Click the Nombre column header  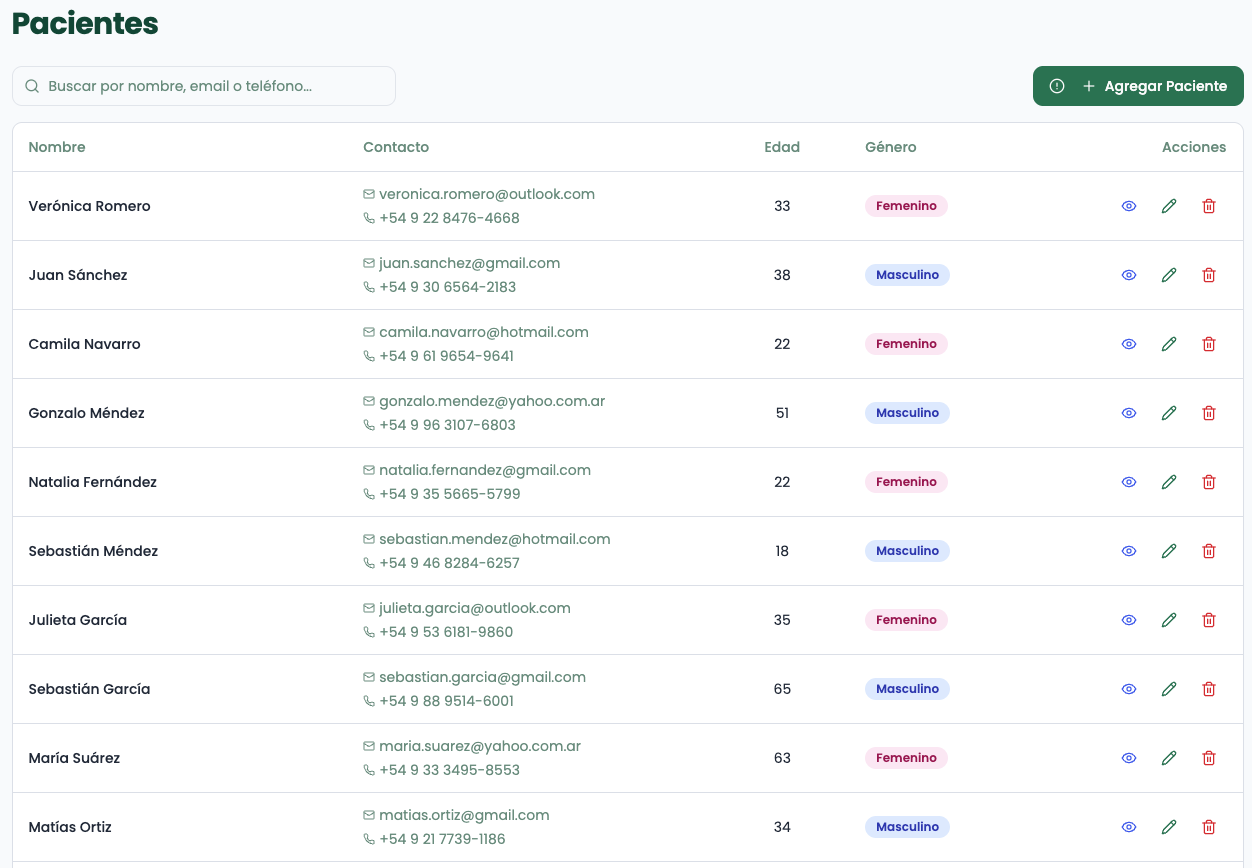tap(57, 147)
